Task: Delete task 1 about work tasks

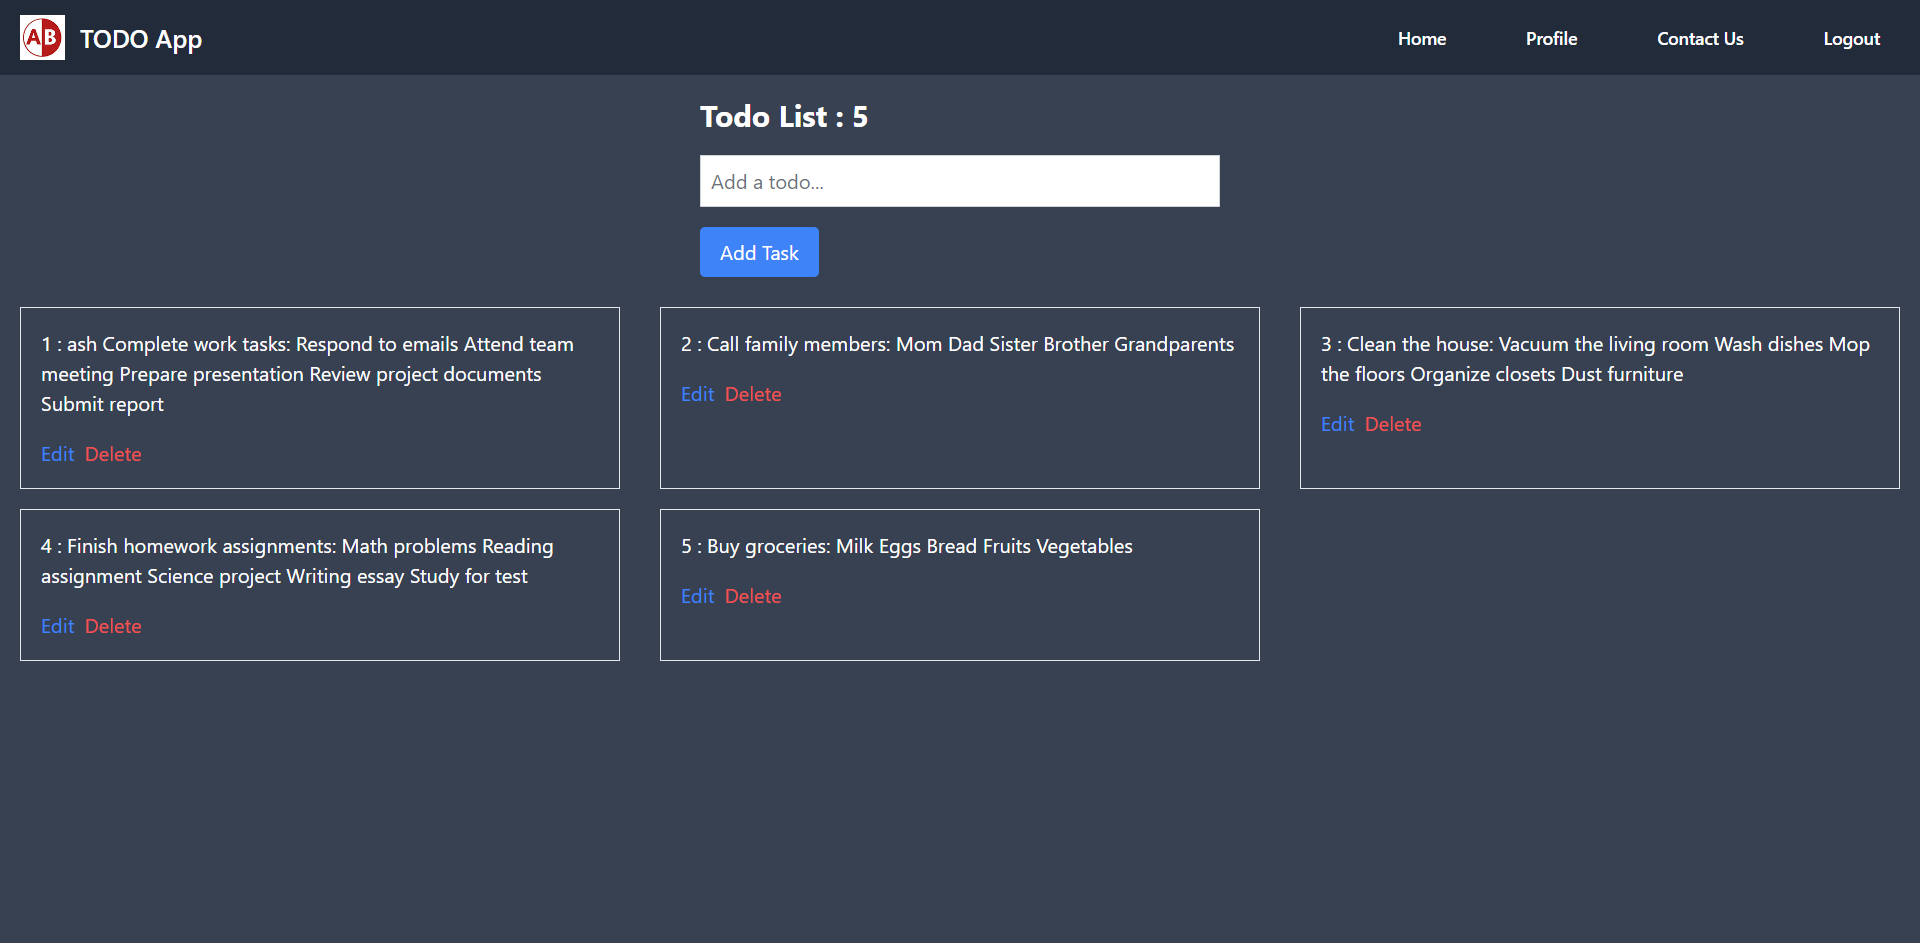Action: point(113,454)
